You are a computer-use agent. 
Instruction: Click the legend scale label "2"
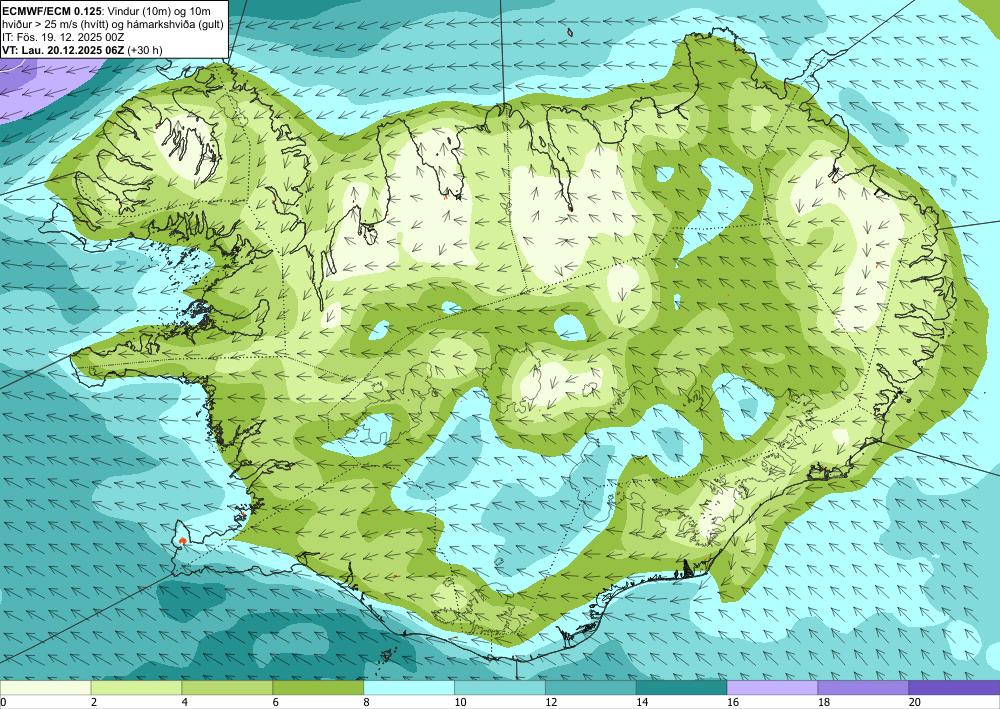point(94,703)
